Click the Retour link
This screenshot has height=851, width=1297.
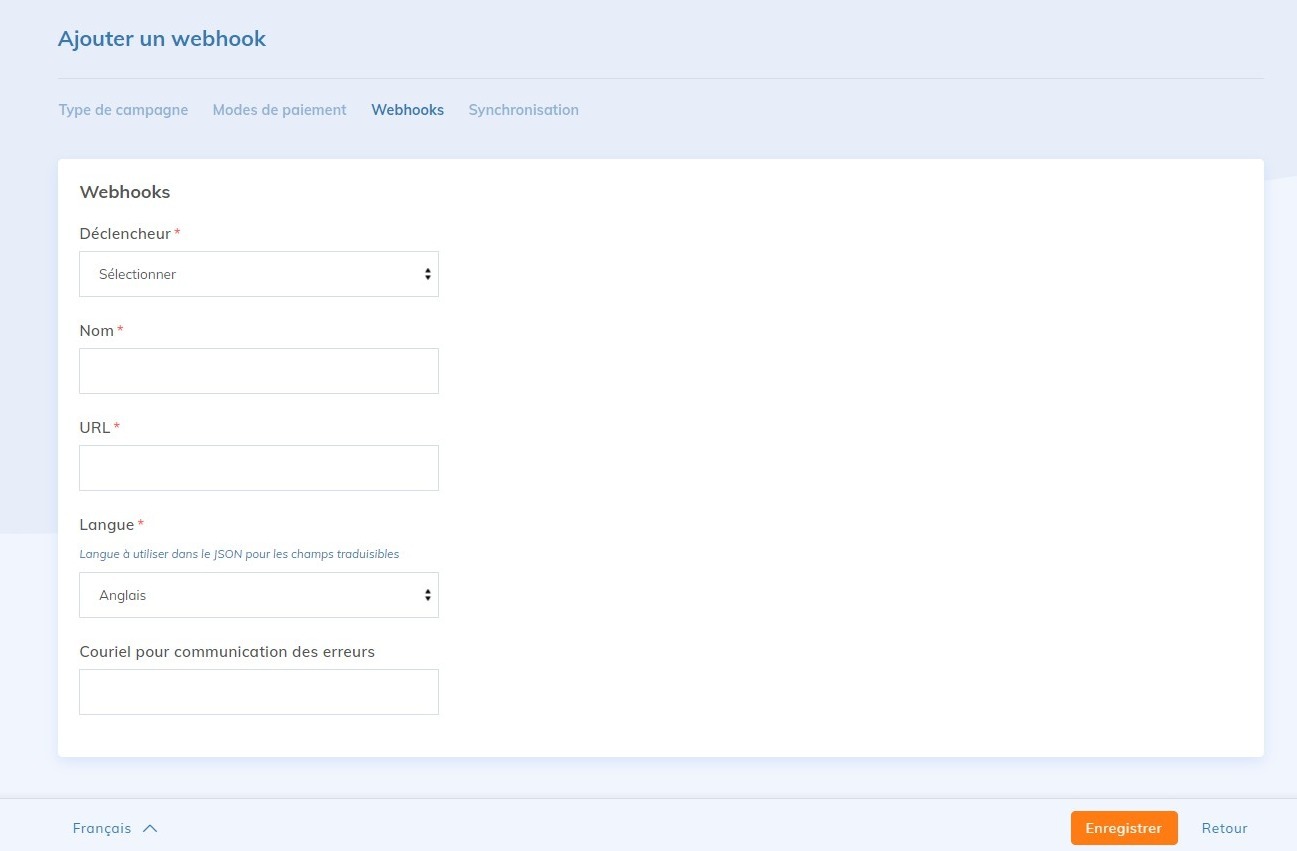pyautogui.click(x=1224, y=827)
